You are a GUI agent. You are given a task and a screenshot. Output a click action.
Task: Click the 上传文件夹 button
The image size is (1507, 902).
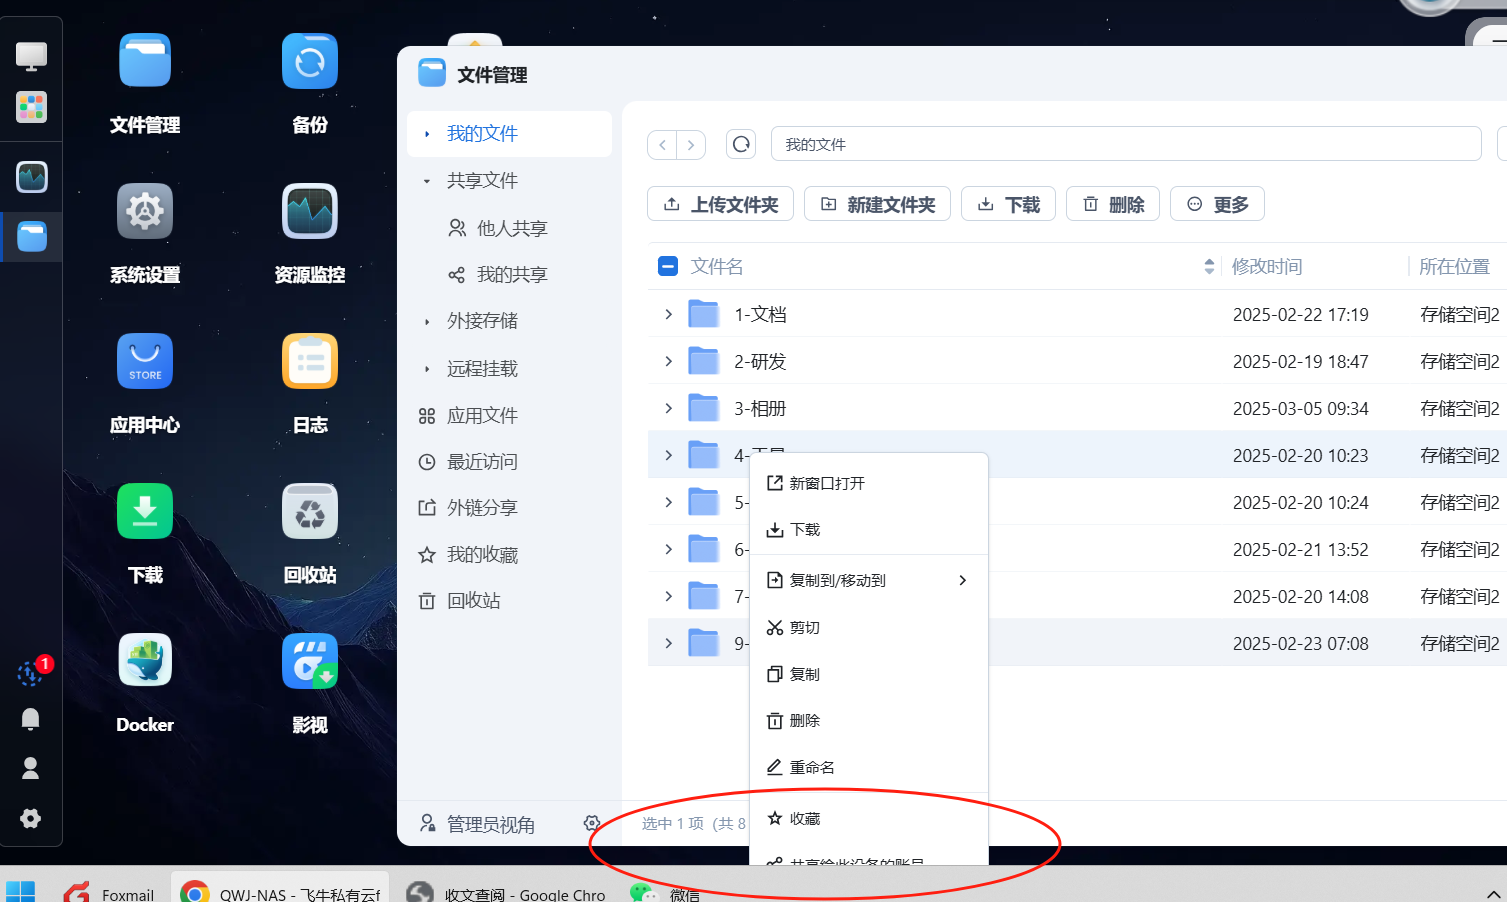pyautogui.click(x=720, y=204)
